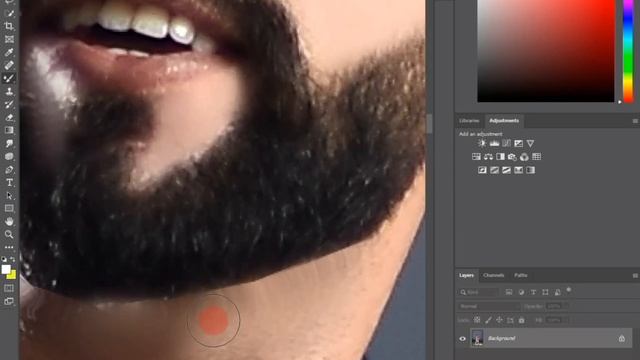The image size is (640, 360).
Task: Toggle type layer filter in Layers
Action: click(533, 292)
